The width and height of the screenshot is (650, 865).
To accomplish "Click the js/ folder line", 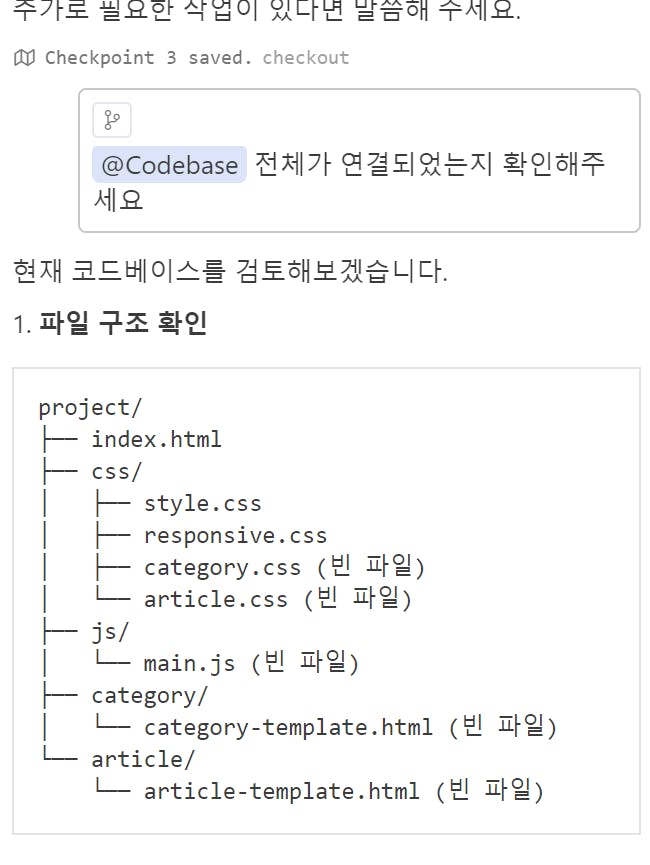I will [x=110, y=631].
